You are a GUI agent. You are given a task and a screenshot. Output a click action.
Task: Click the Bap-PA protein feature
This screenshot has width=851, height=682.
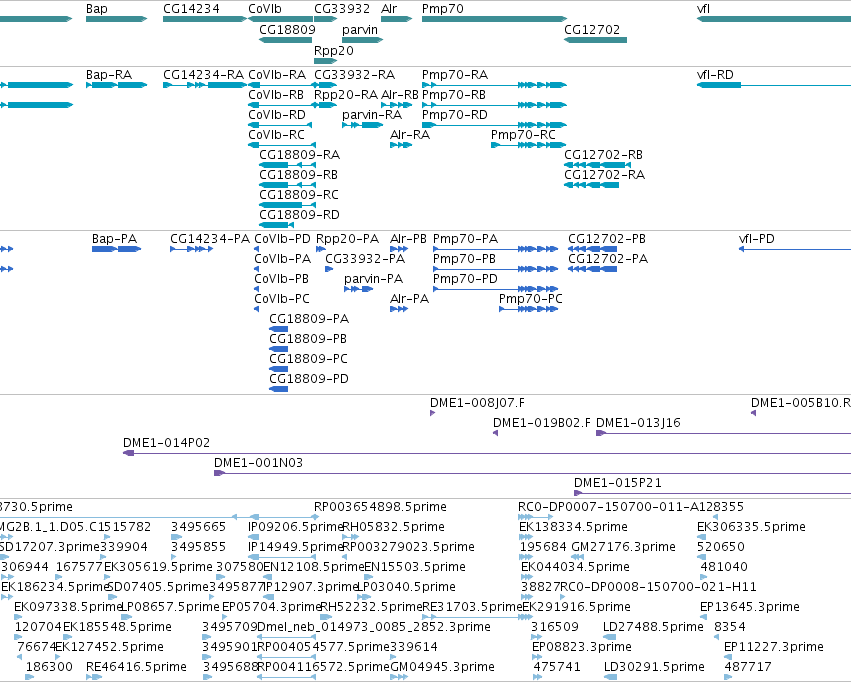(117, 249)
